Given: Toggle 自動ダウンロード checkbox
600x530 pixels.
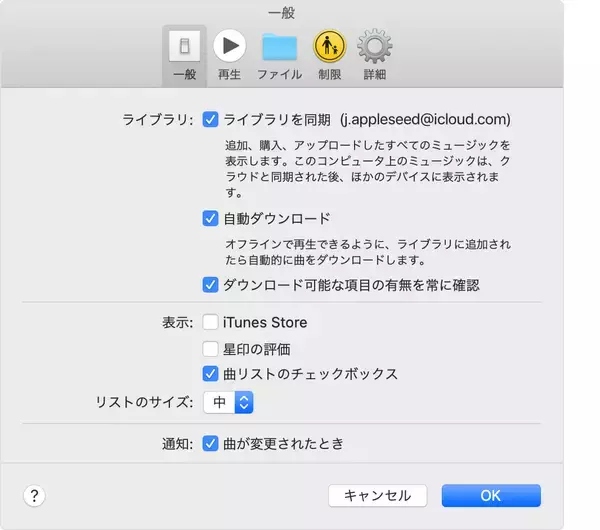Looking at the screenshot, I should click(210, 219).
